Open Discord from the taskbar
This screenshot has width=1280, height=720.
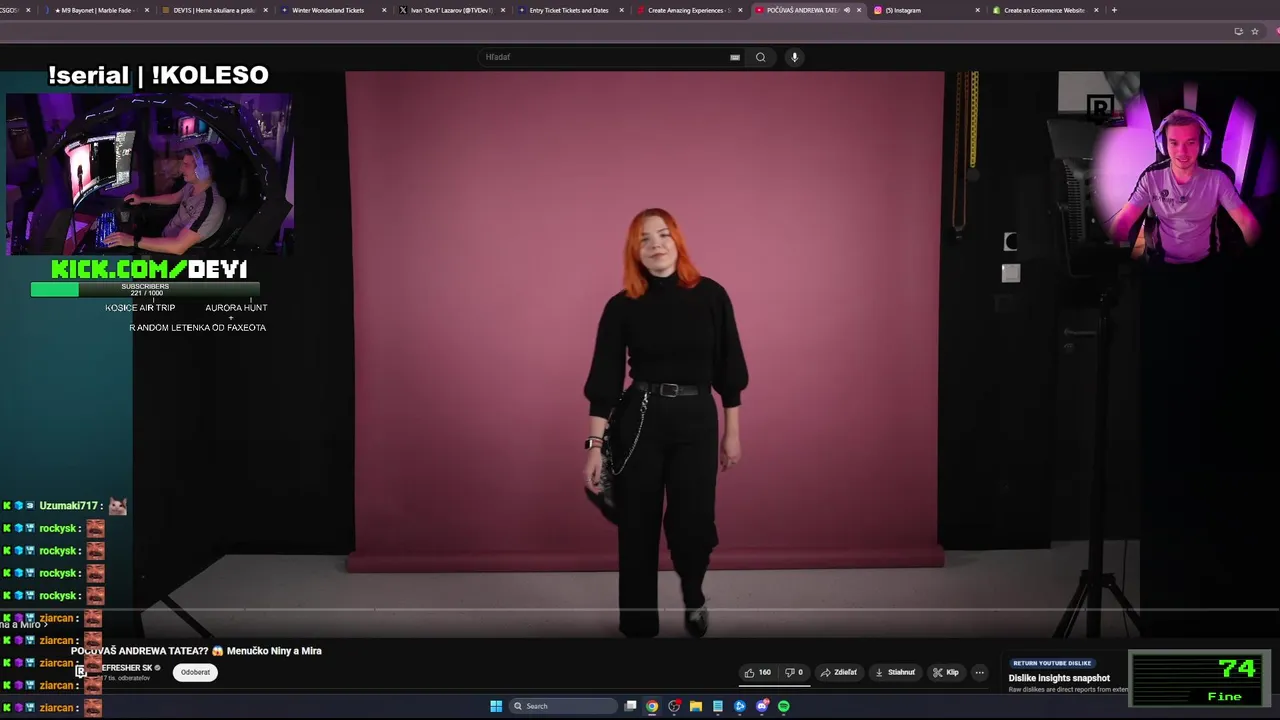tap(762, 706)
